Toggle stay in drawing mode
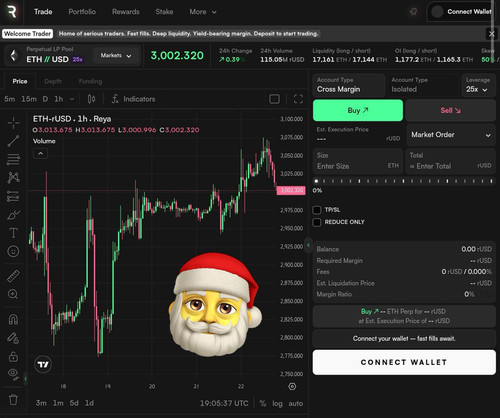 click(13, 338)
